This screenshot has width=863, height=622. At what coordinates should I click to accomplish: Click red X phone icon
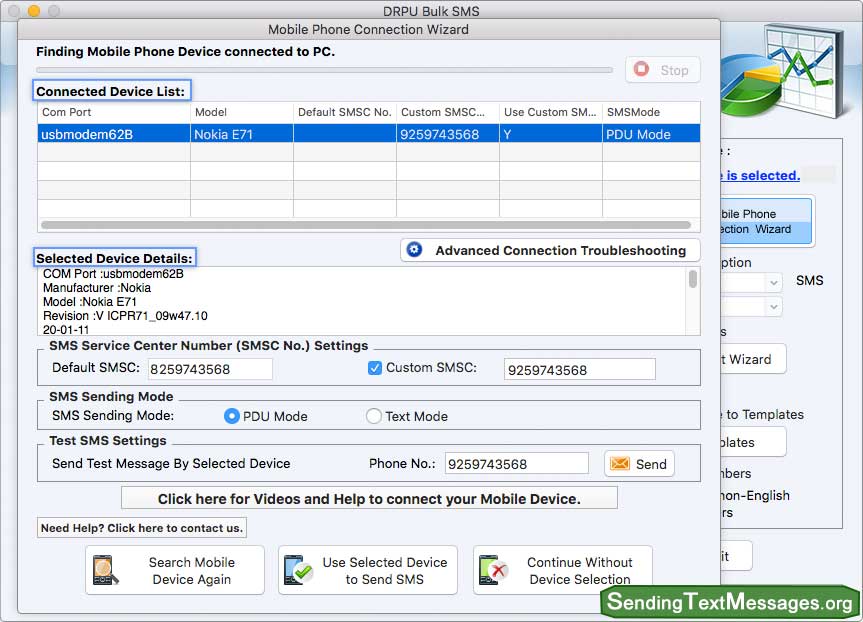pyautogui.click(x=493, y=570)
